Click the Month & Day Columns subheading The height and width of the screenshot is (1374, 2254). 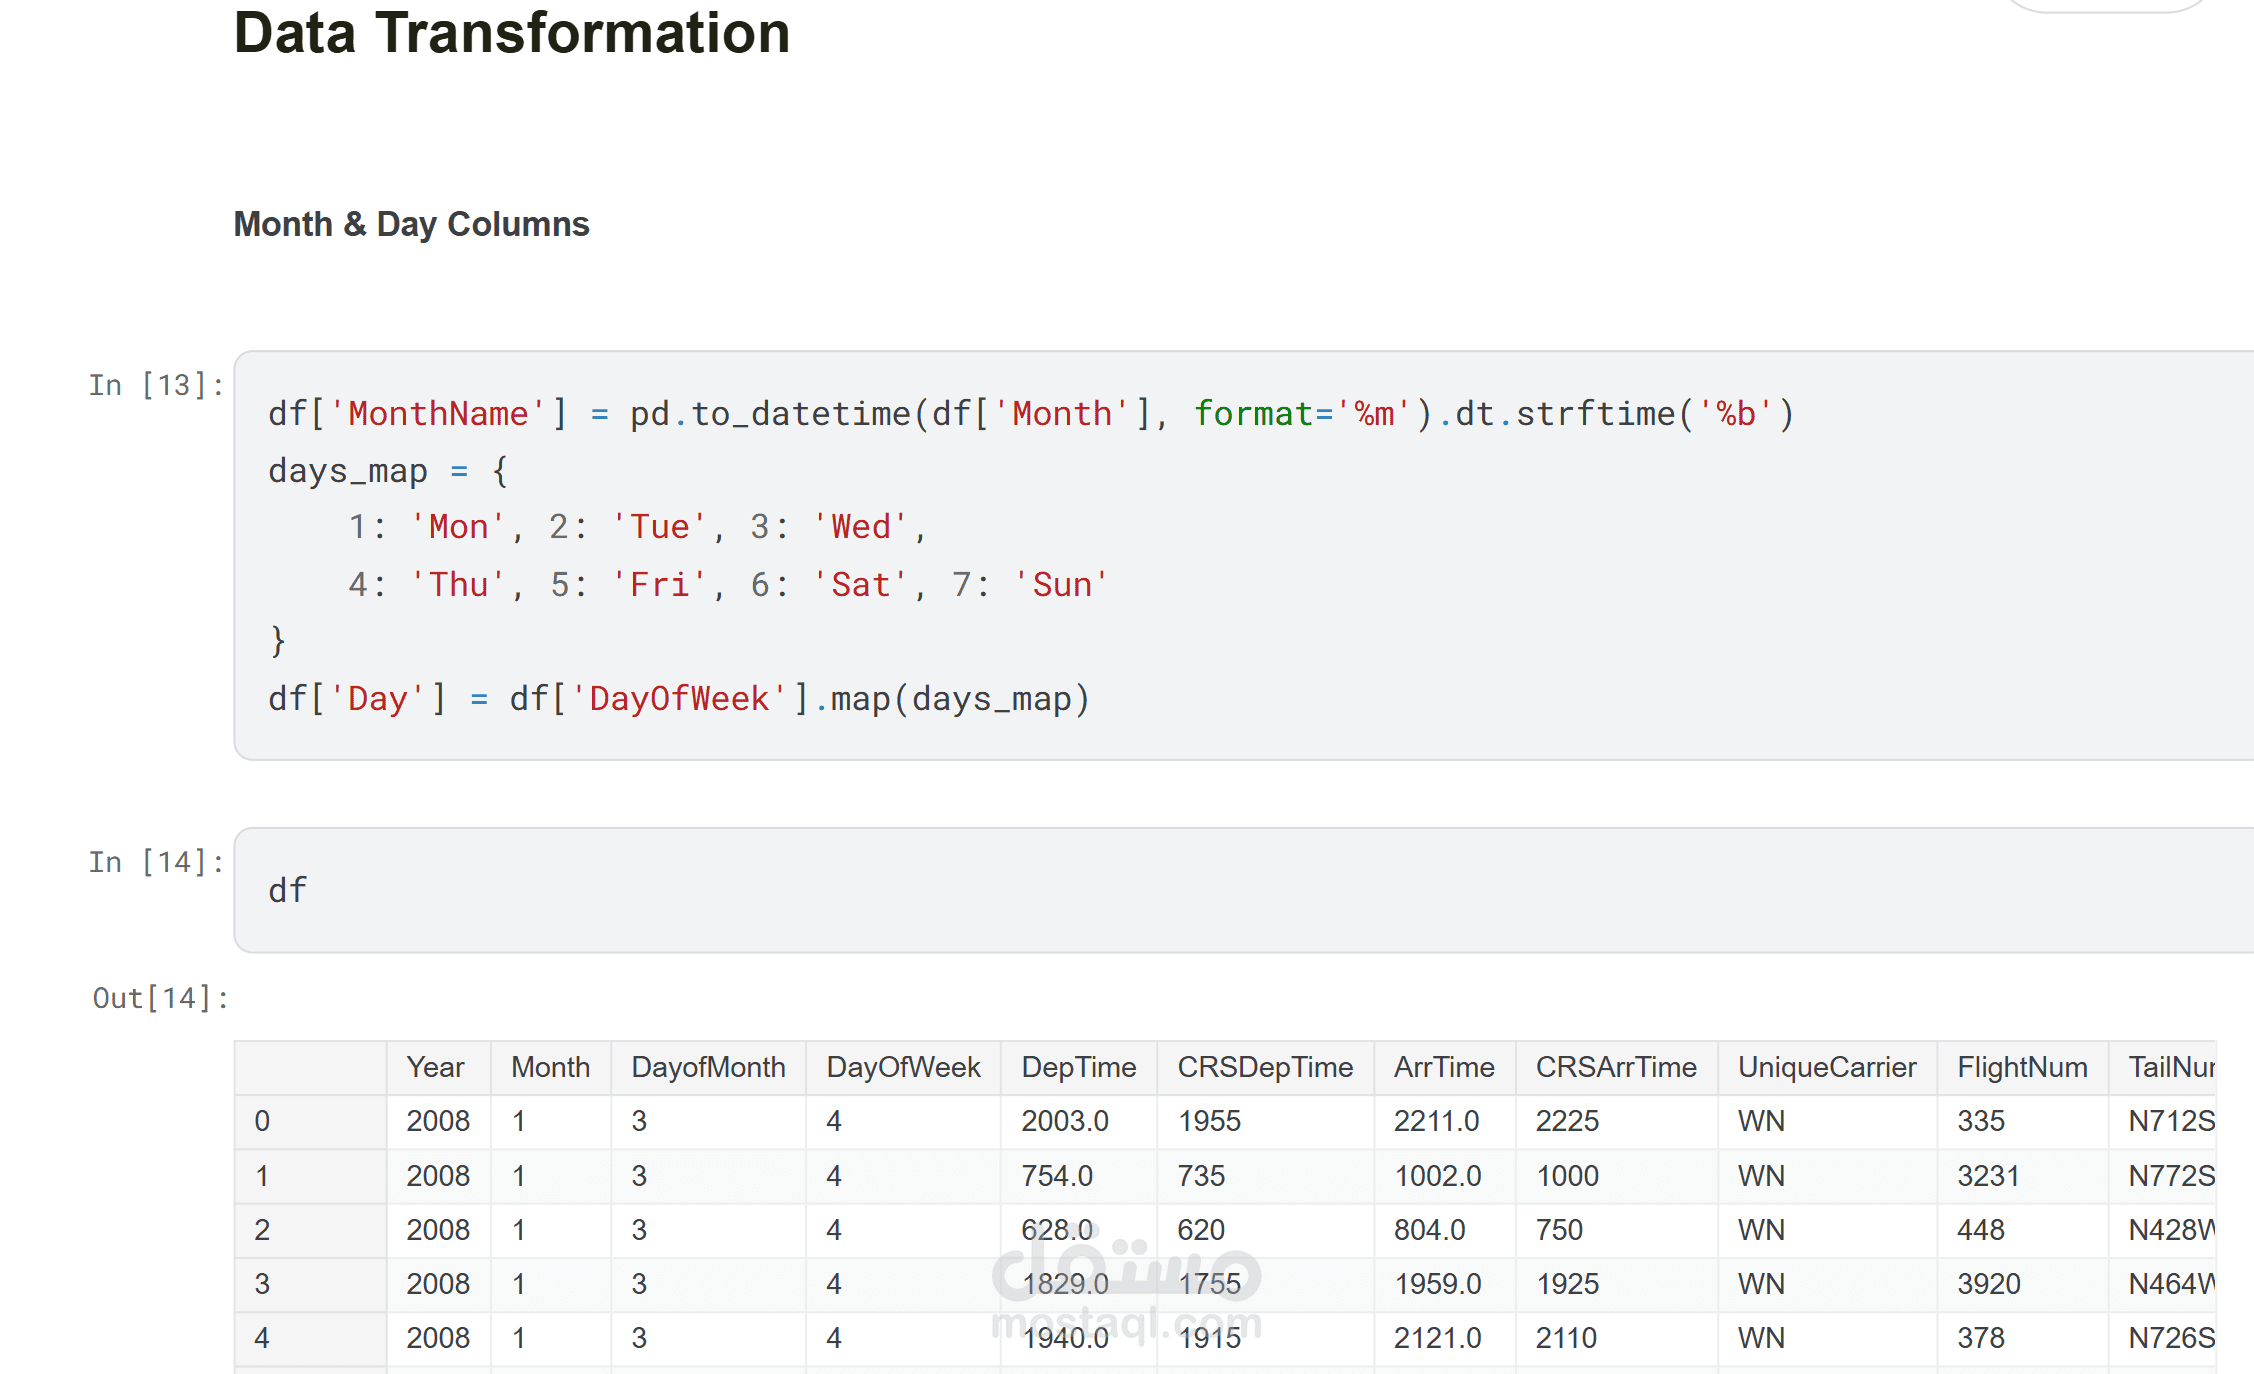click(x=411, y=224)
